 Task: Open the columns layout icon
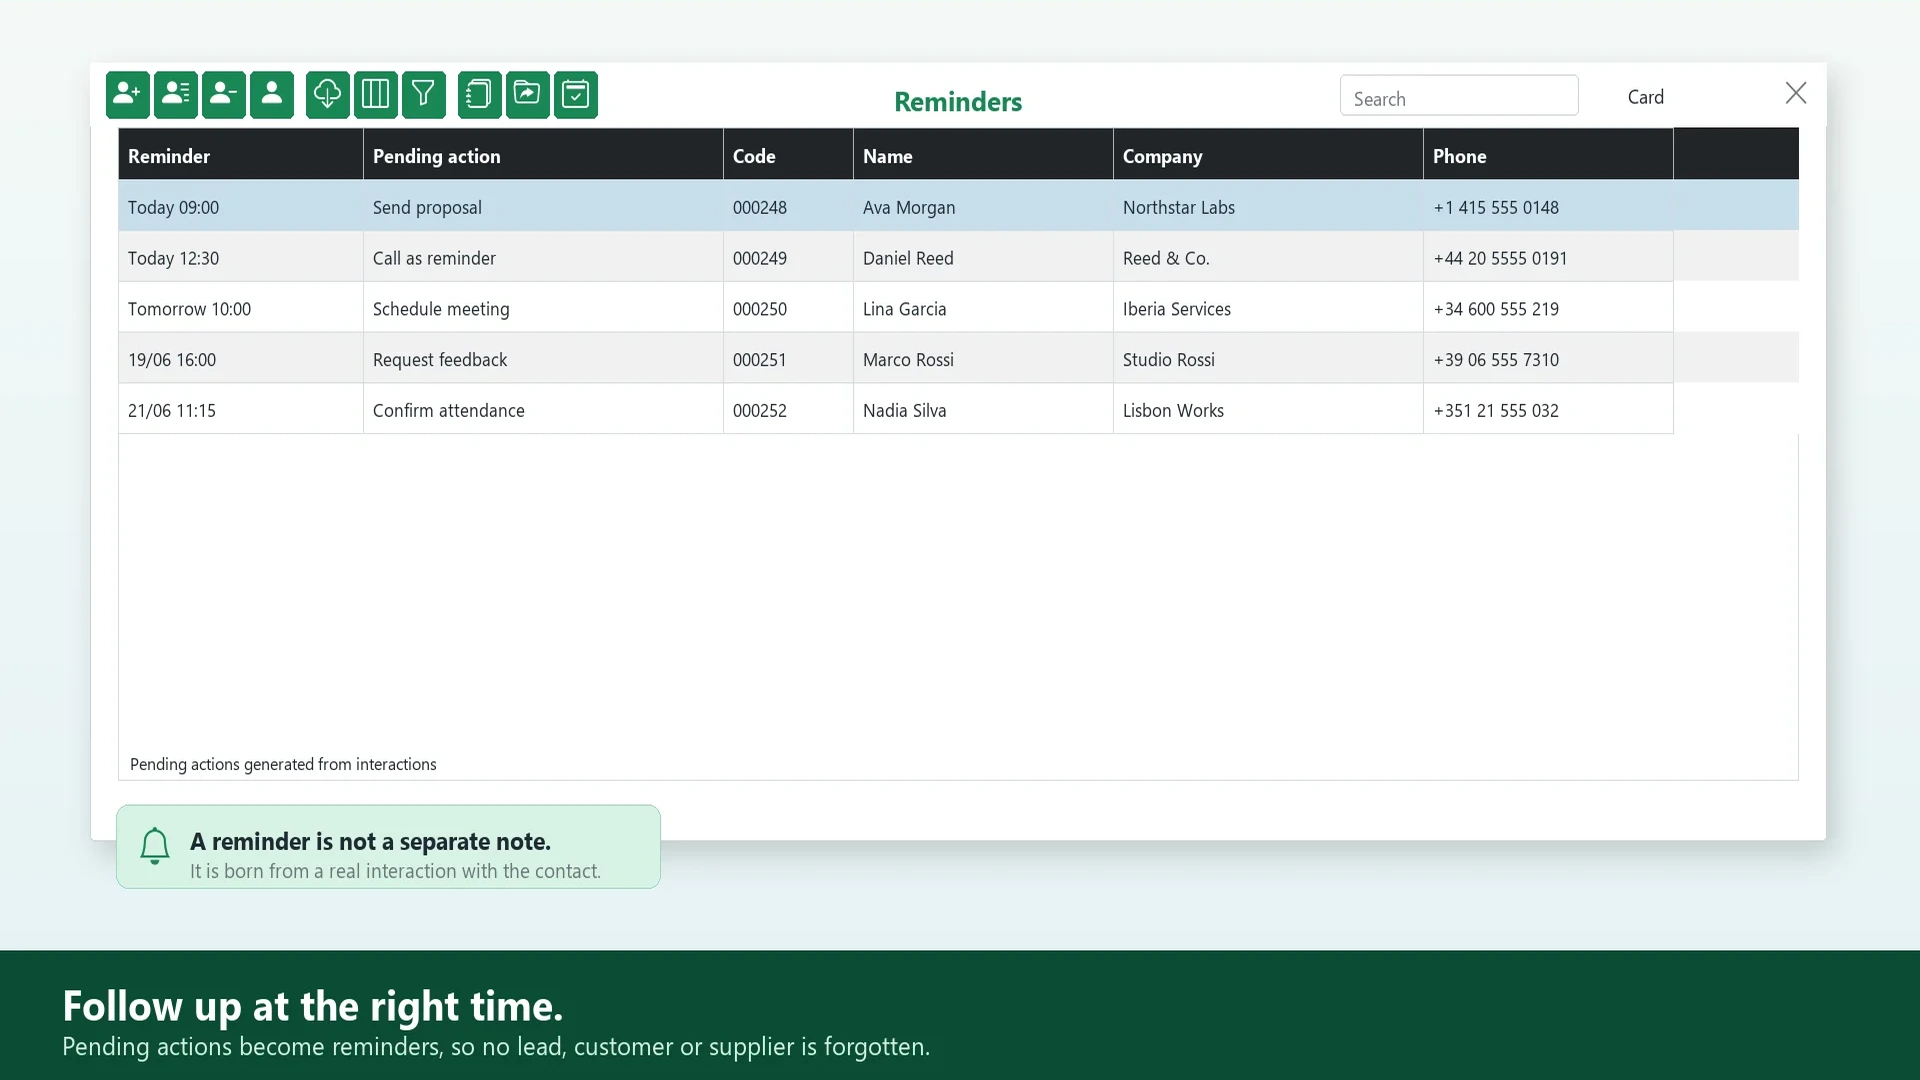coord(376,95)
